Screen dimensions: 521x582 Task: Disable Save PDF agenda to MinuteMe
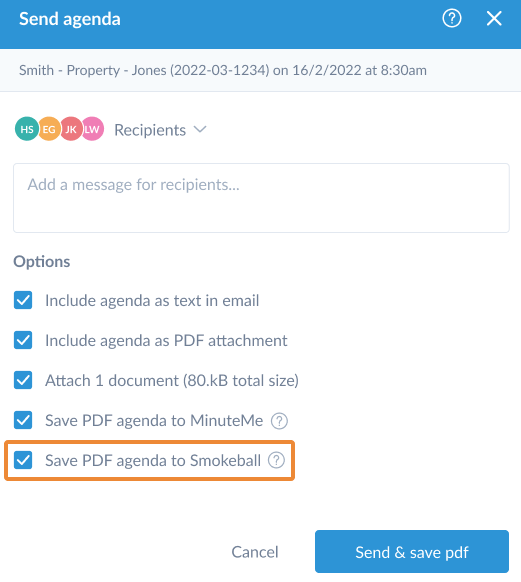(x=23, y=420)
